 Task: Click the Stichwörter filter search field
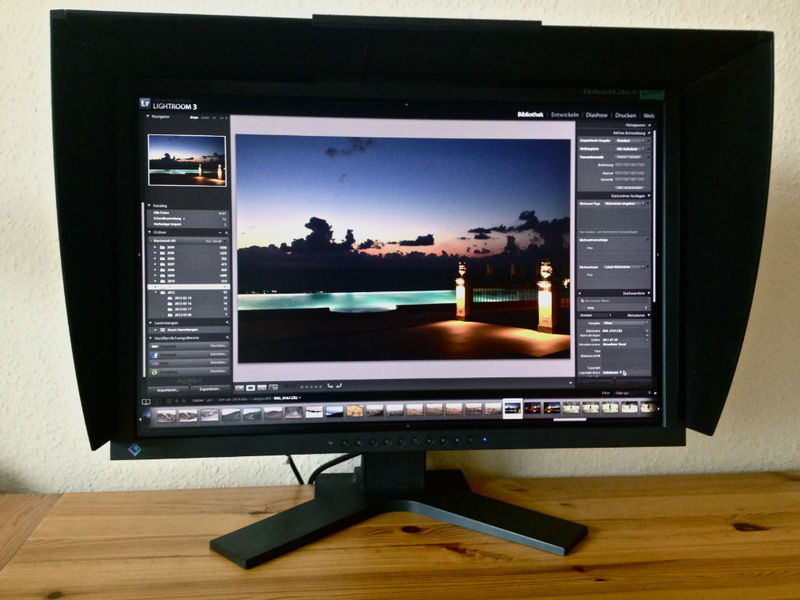click(614, 301)
